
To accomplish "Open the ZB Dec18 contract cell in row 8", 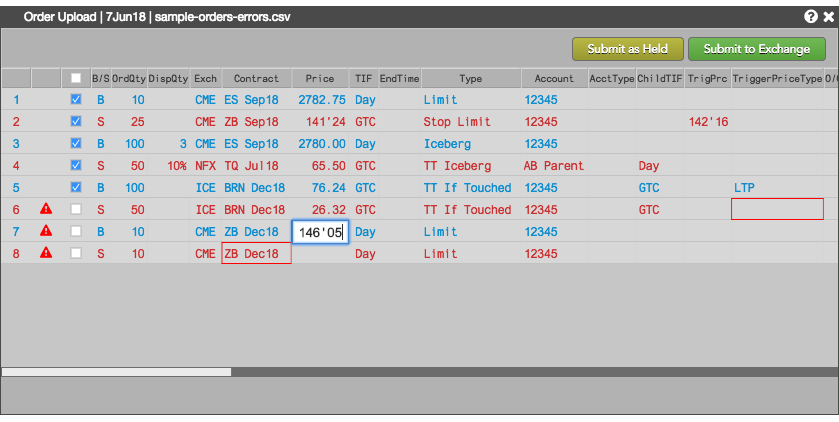I will click(x=256, y=253).
